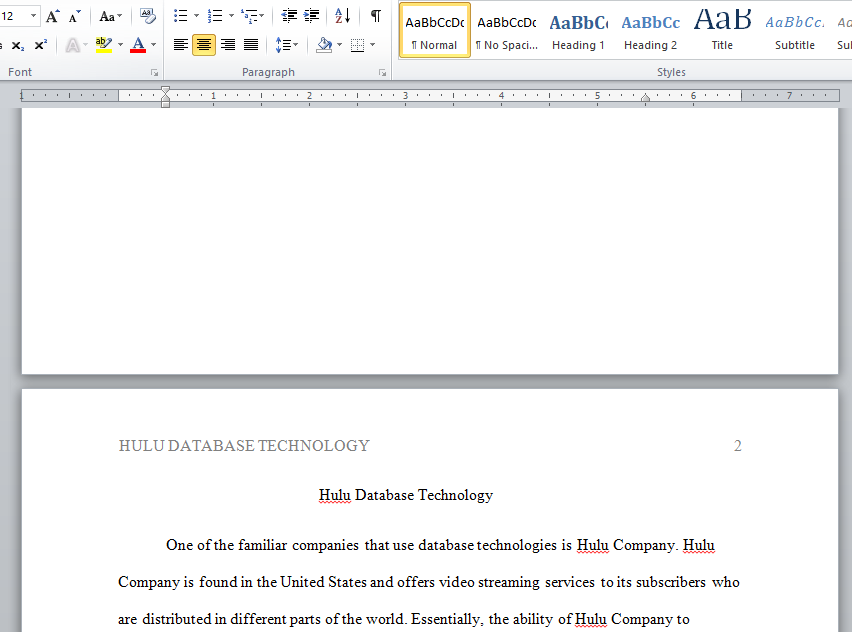Image resolution: width=852 pixels, height=632 pixels.
Task: Toggle Show/Hide paragraph marks
Action: point(375,16)
